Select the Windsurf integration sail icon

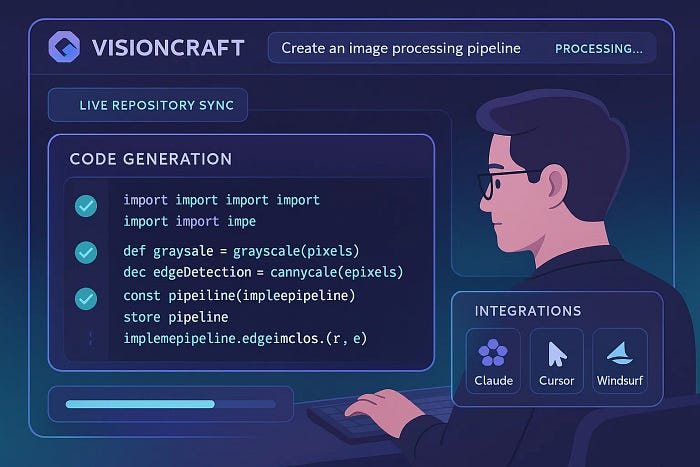click(x=620, y=353)
